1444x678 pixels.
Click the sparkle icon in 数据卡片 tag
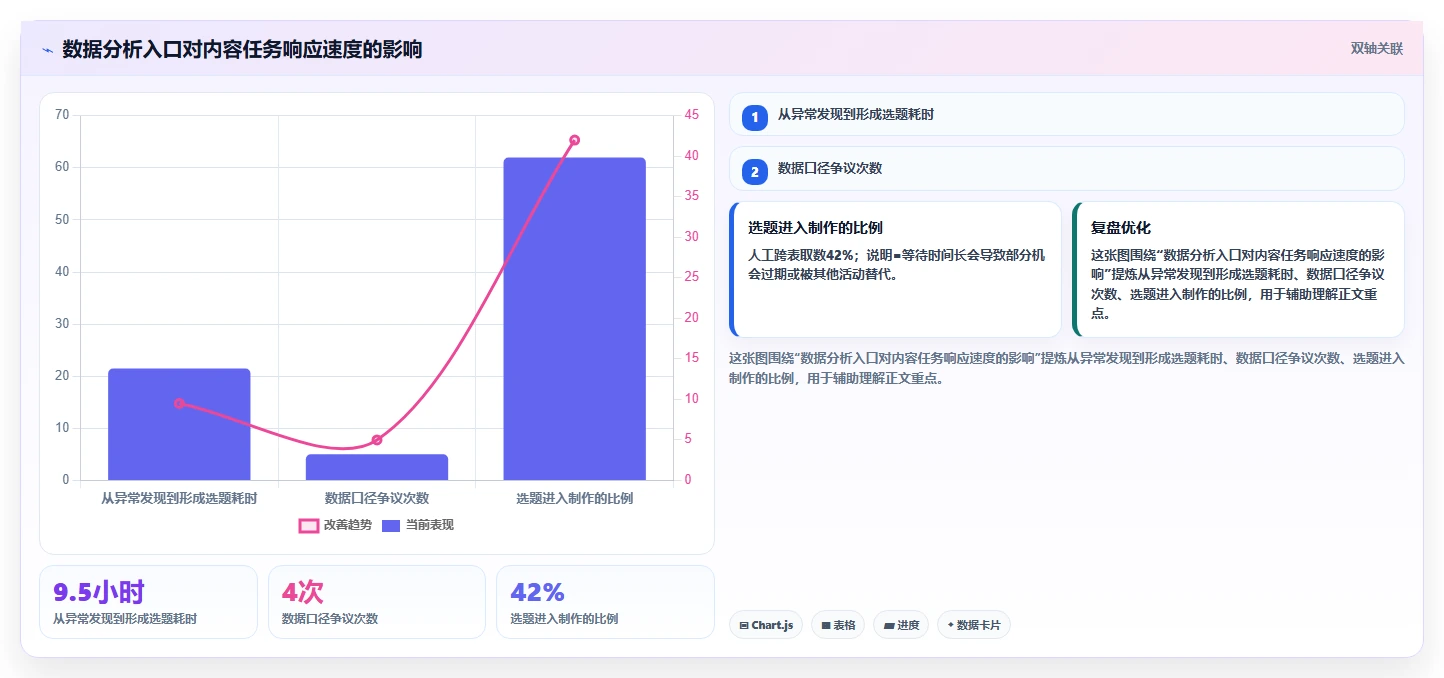[x=950, y=625]
